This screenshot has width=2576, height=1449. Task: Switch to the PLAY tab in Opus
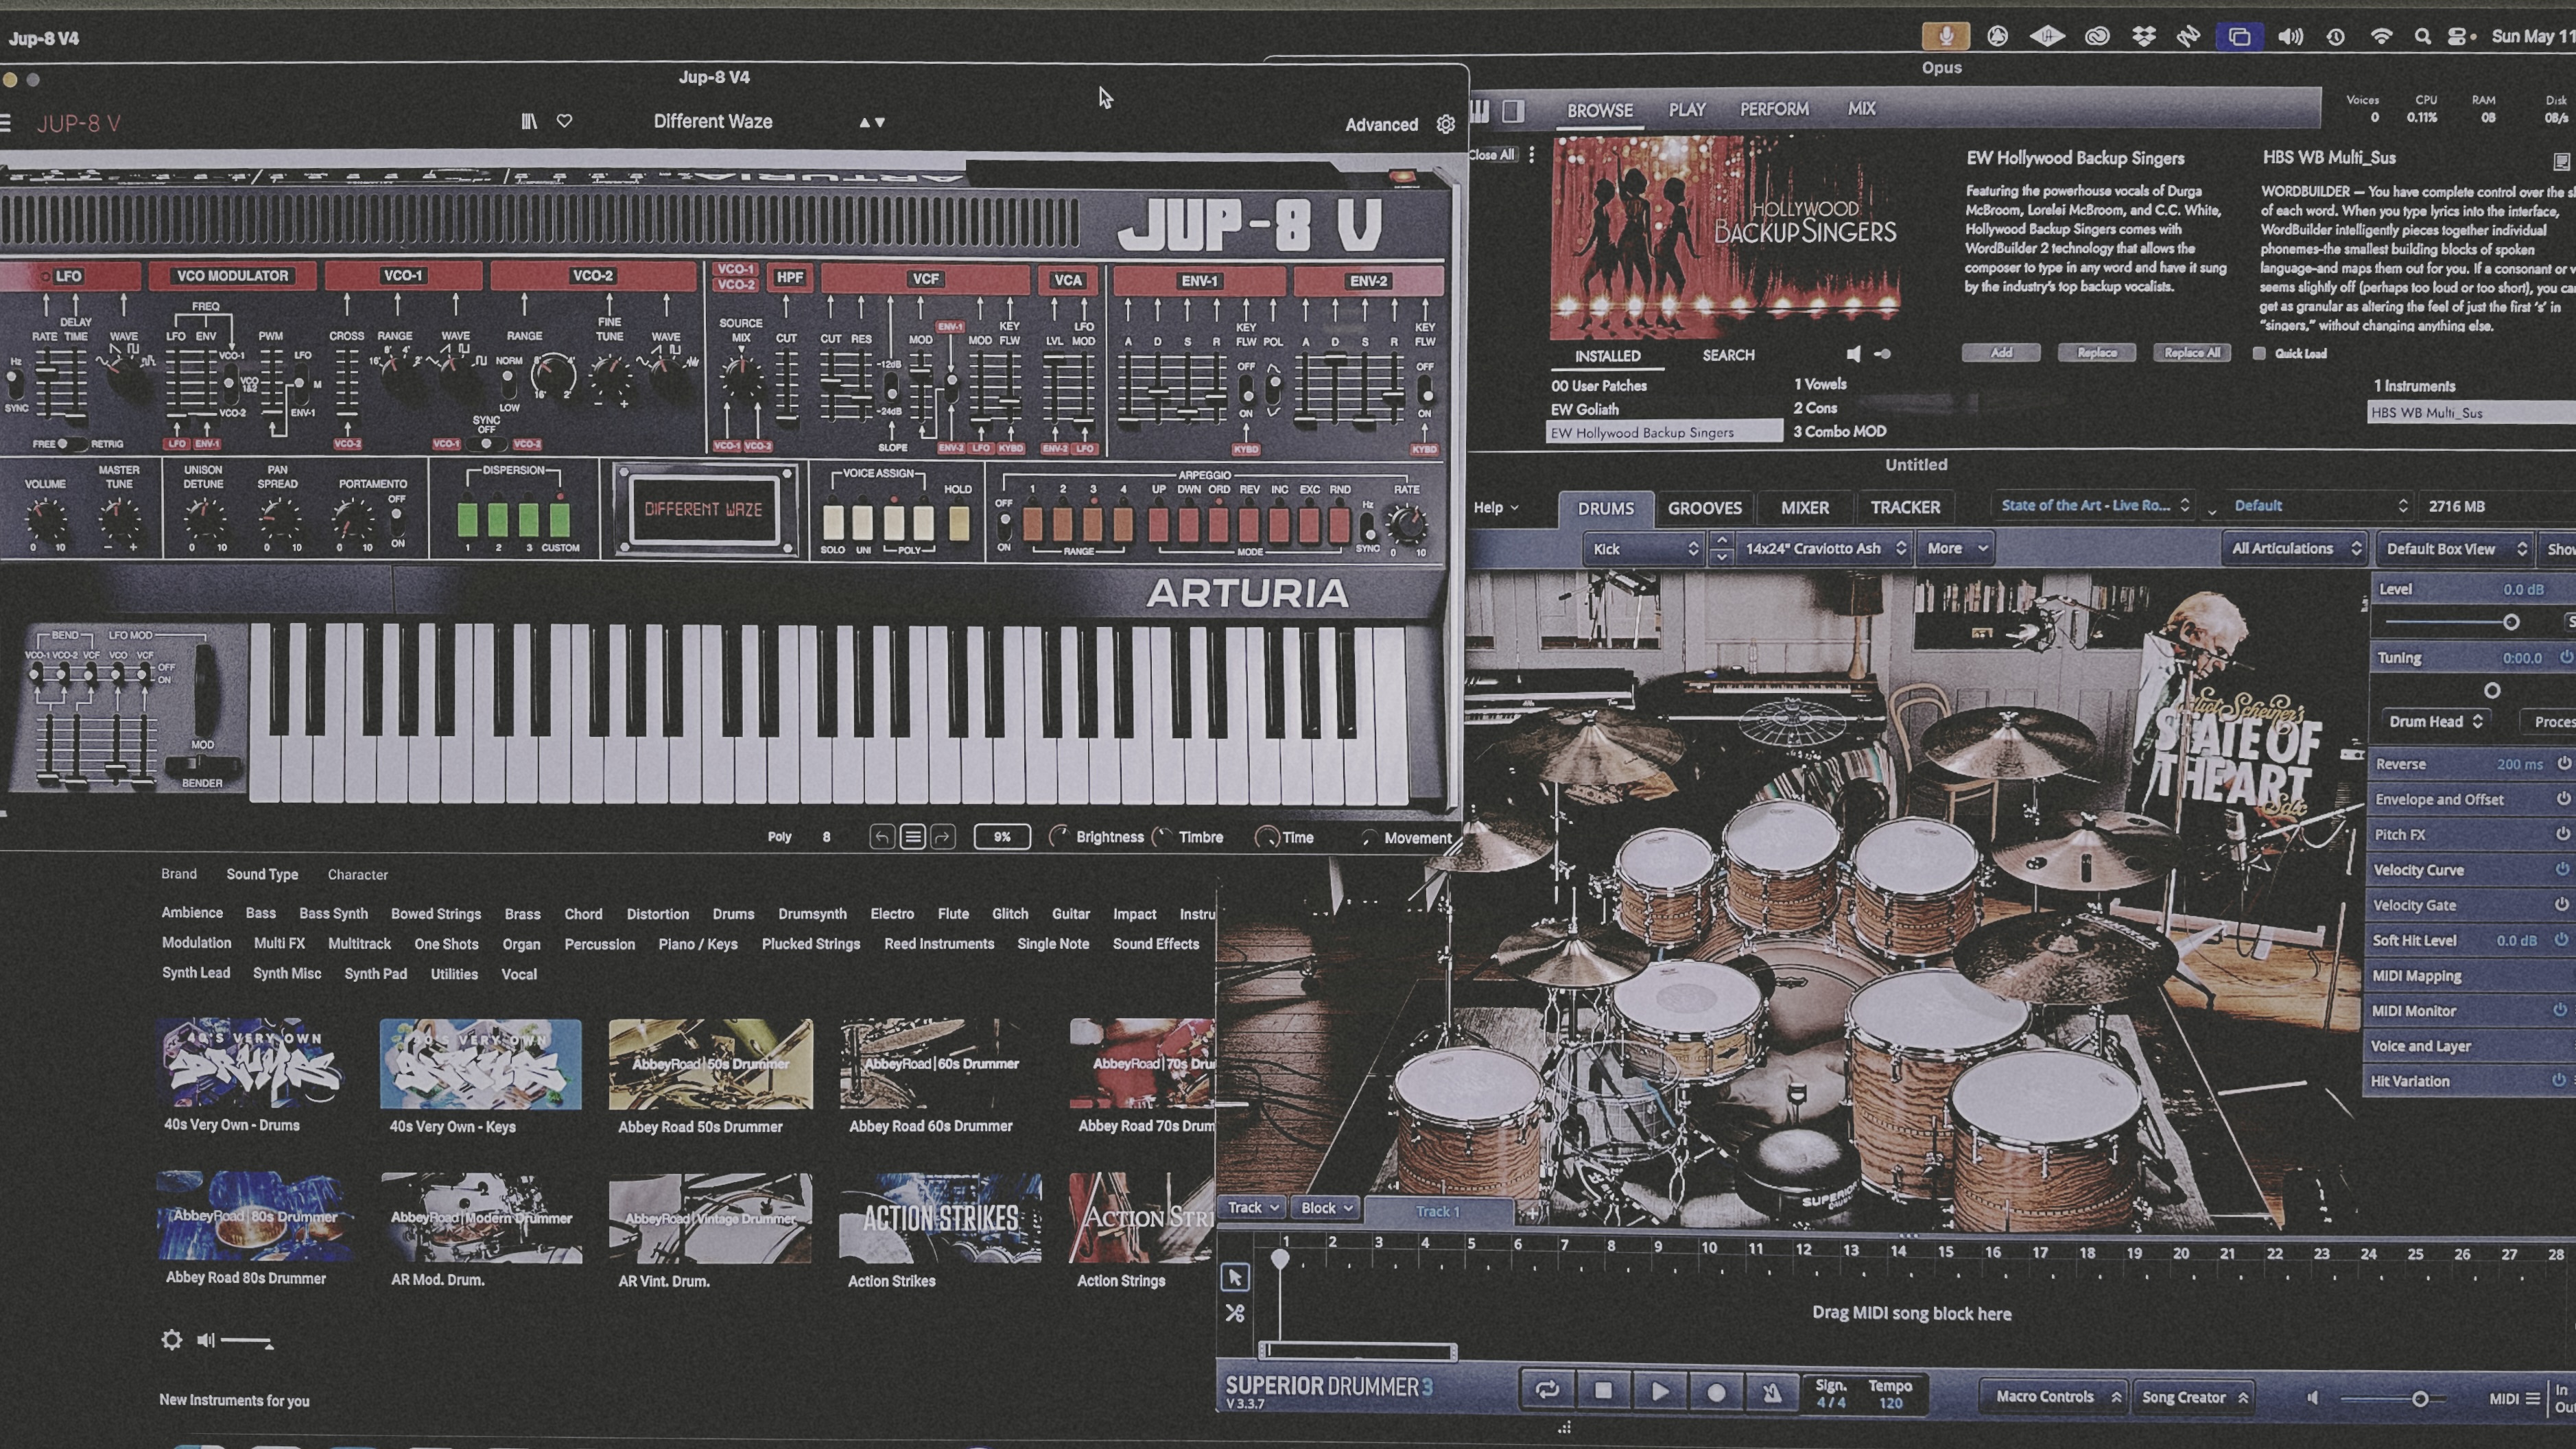(x=1687, y=110)
